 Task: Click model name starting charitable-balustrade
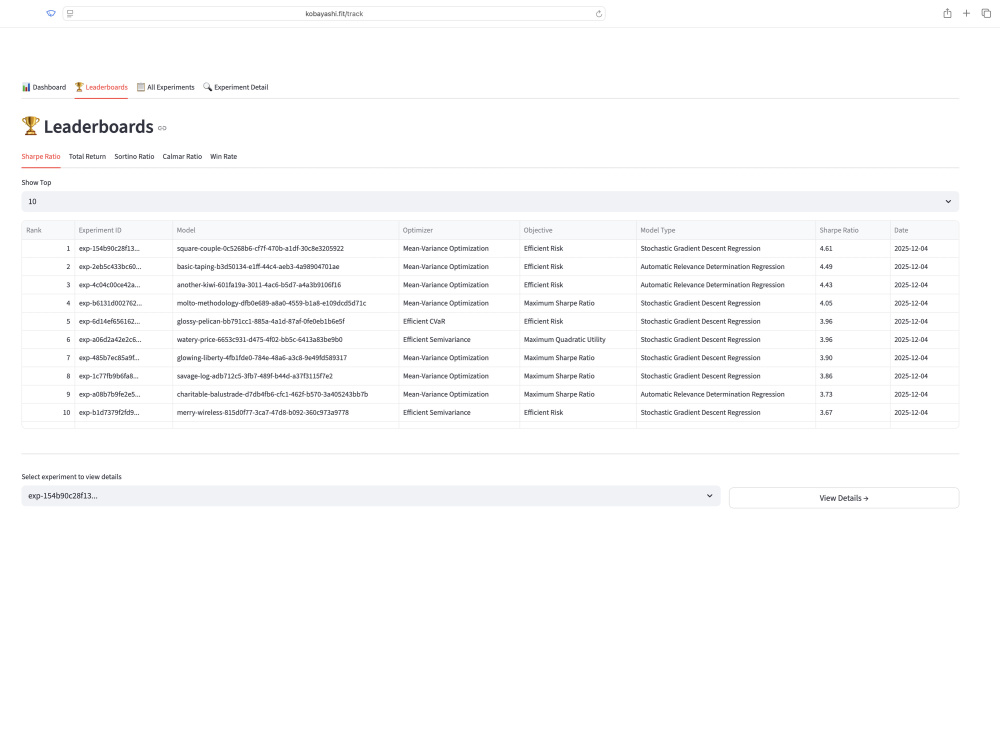272,394
